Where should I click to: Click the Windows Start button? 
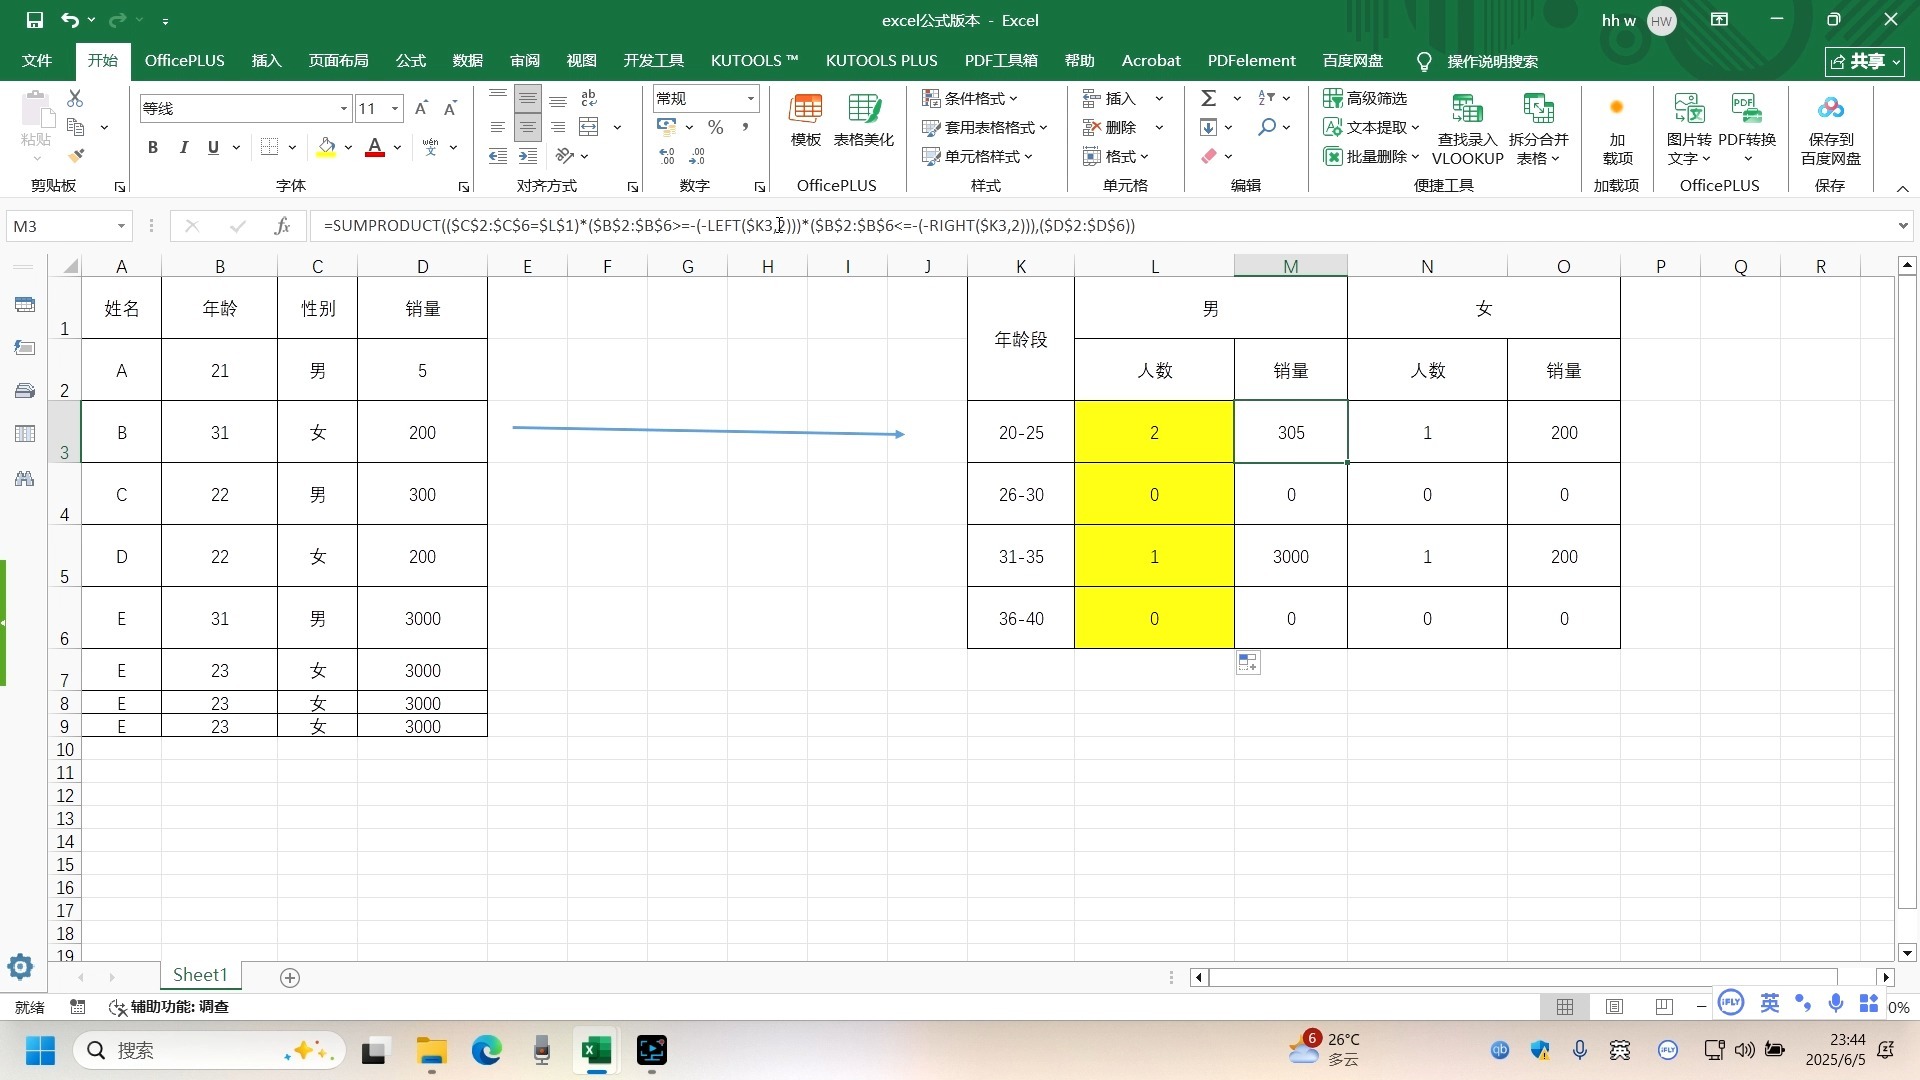coord(40,1050)
